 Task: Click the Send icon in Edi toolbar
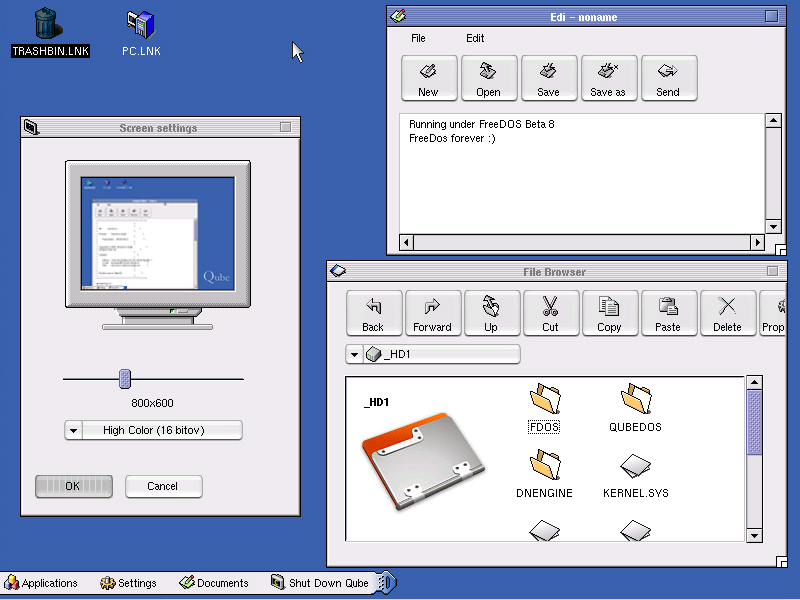(668, 78)
